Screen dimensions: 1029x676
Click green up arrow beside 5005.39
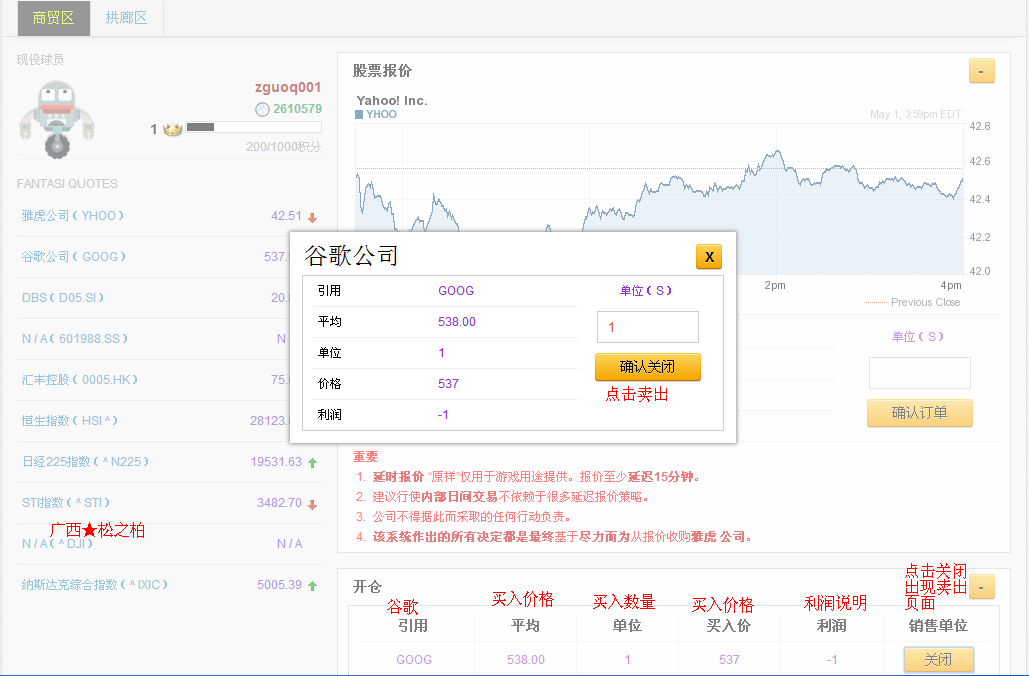312,585
